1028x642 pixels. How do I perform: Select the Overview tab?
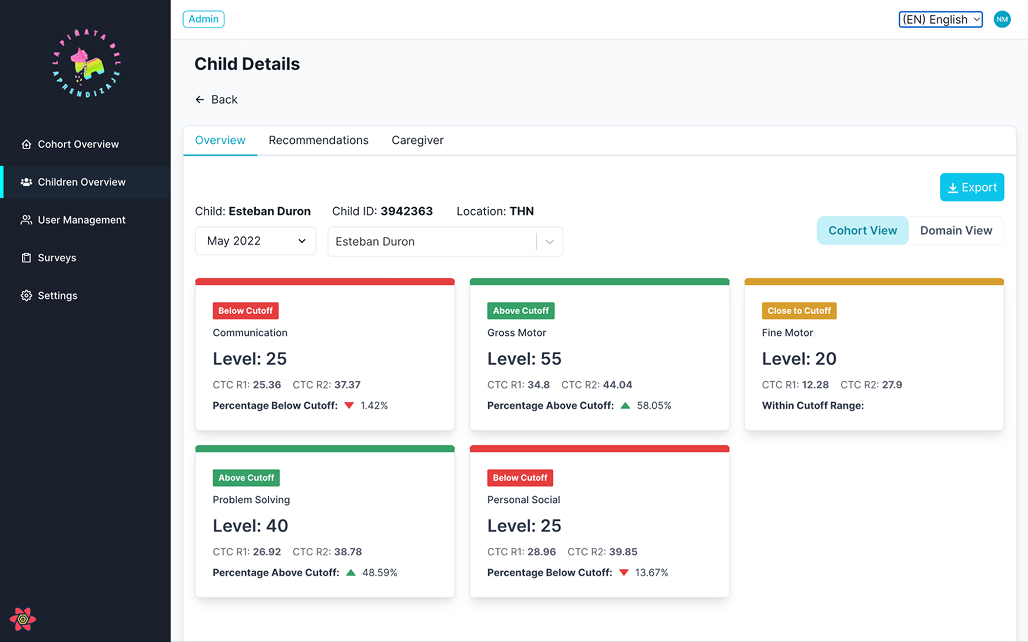coord(220,141)
